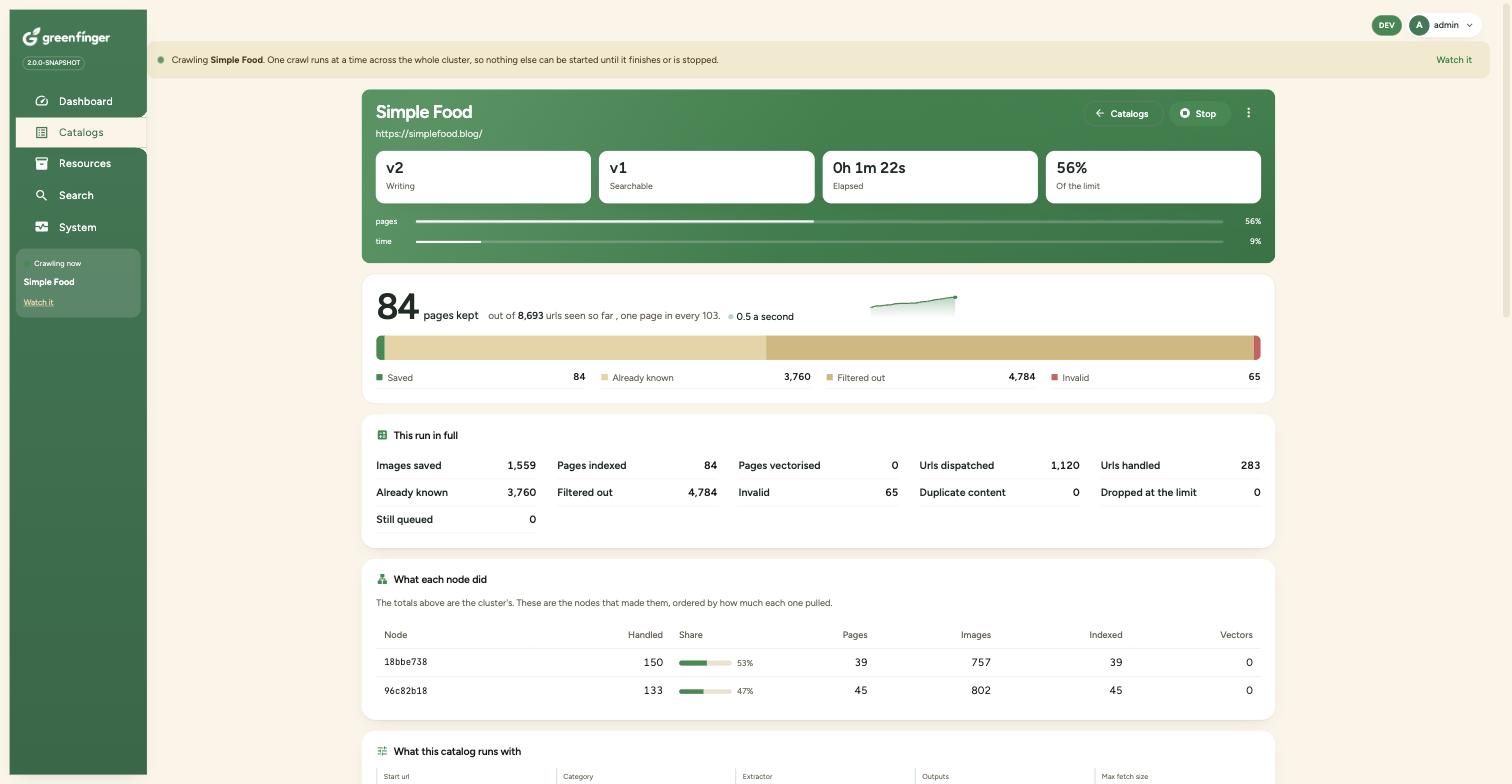1512x784 pixels.
Task: Click the 'Urls dispatched' value 1,120
Action: click(x=1065, y=465)
